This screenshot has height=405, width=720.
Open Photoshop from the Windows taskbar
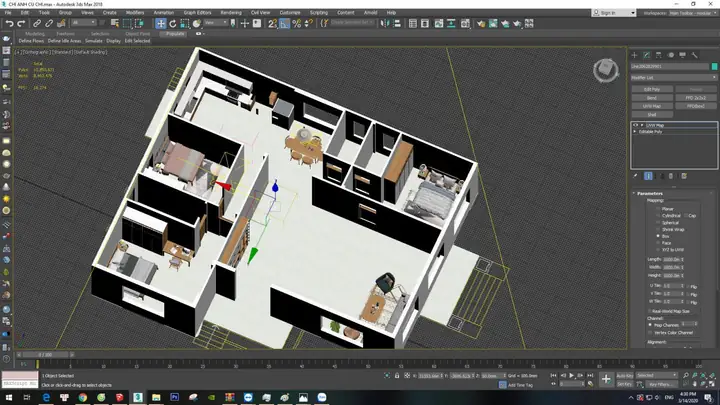tap(175, 397)
